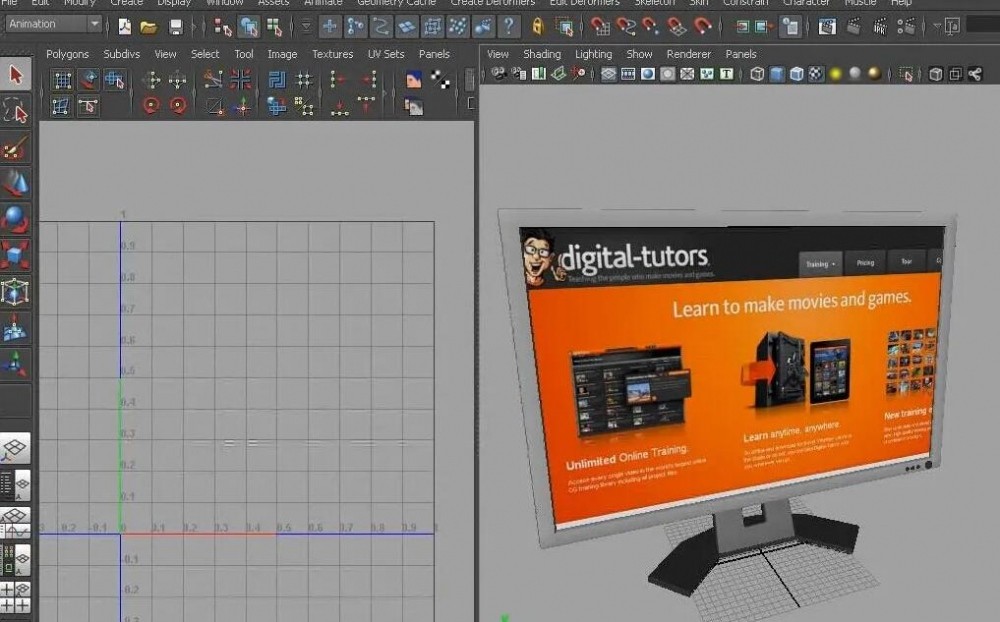This screenshot has width=1000, height=622.
Task: Switch to single perspective view layout
Action: pos(15,448)
